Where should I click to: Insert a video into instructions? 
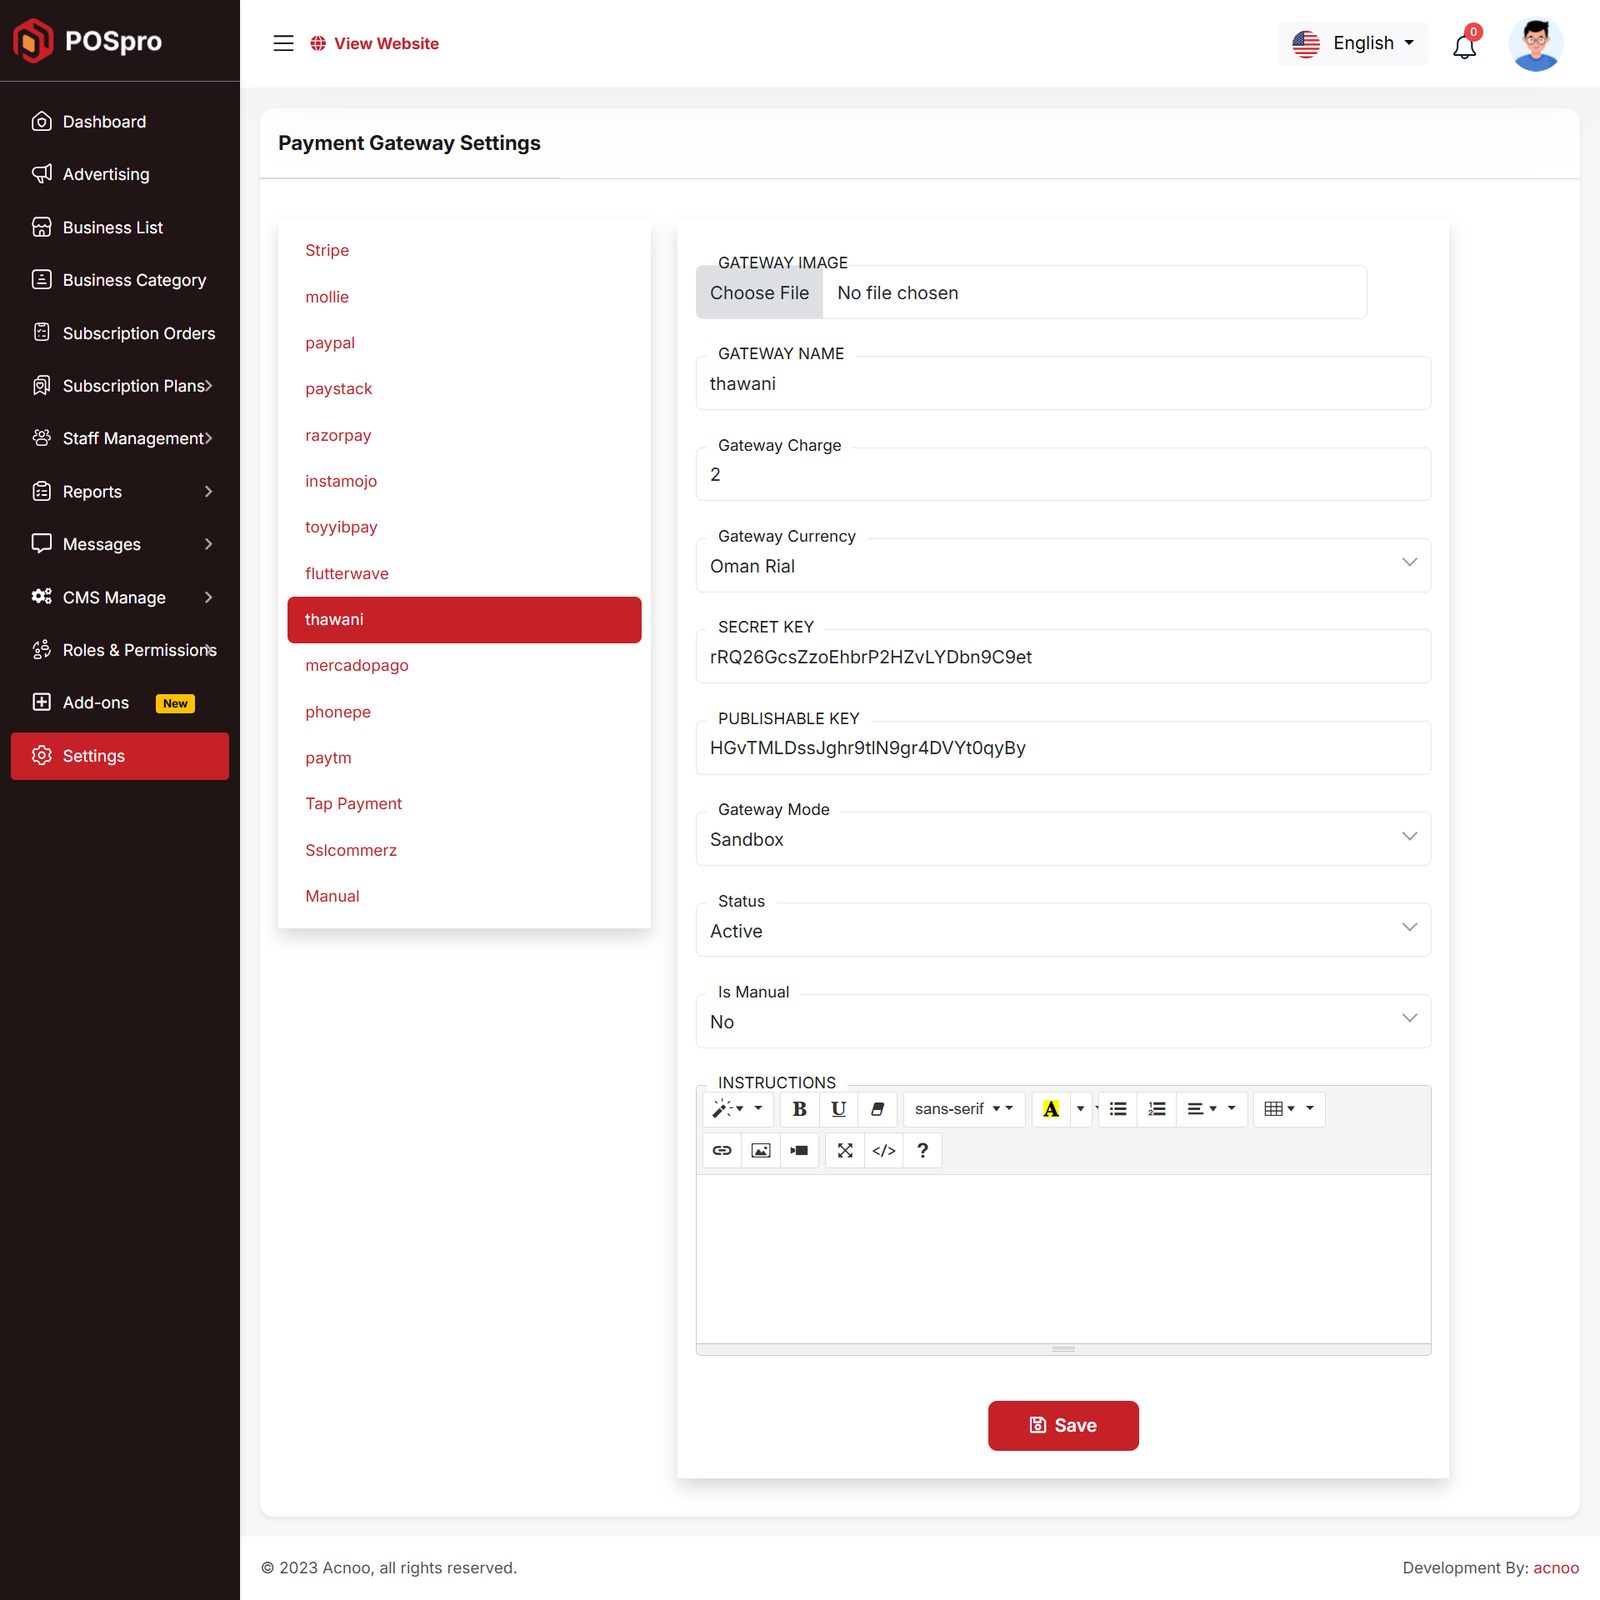click(x=799, y=1150)
